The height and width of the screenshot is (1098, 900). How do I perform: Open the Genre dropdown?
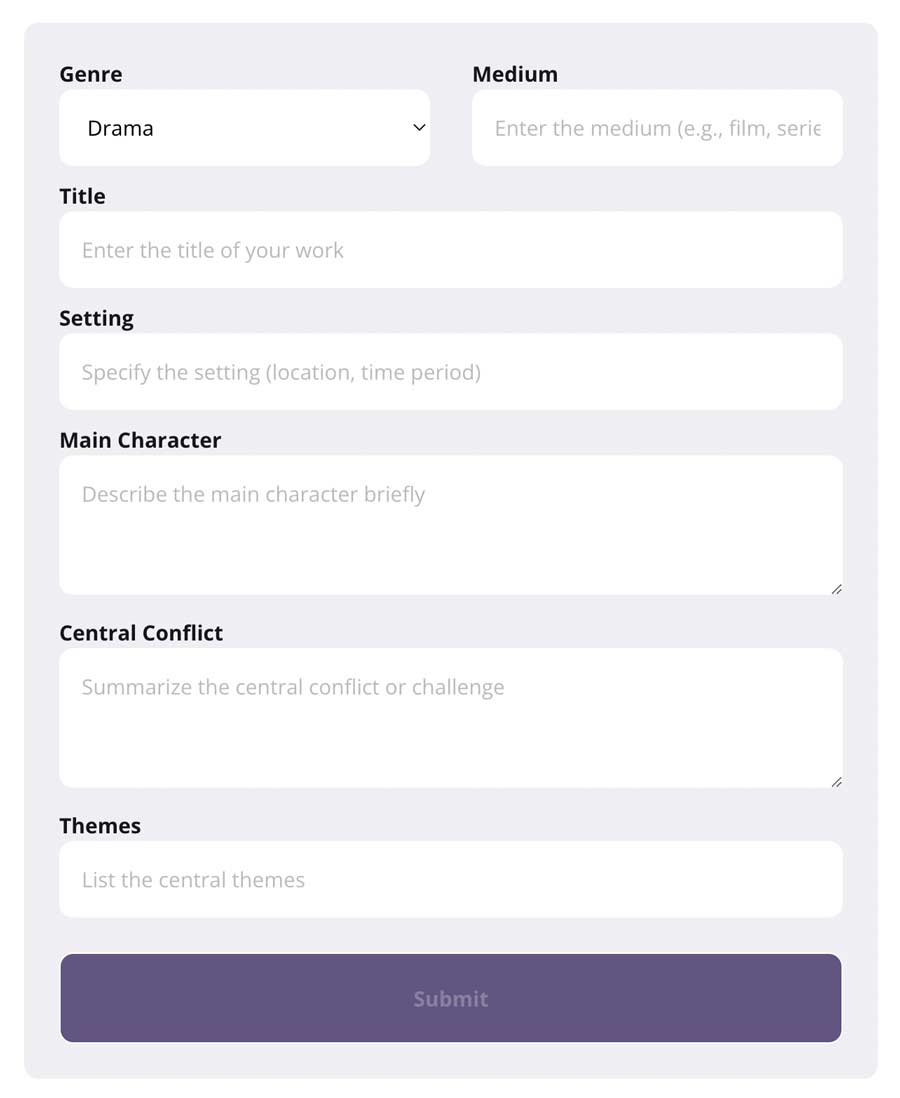point(244,128)
